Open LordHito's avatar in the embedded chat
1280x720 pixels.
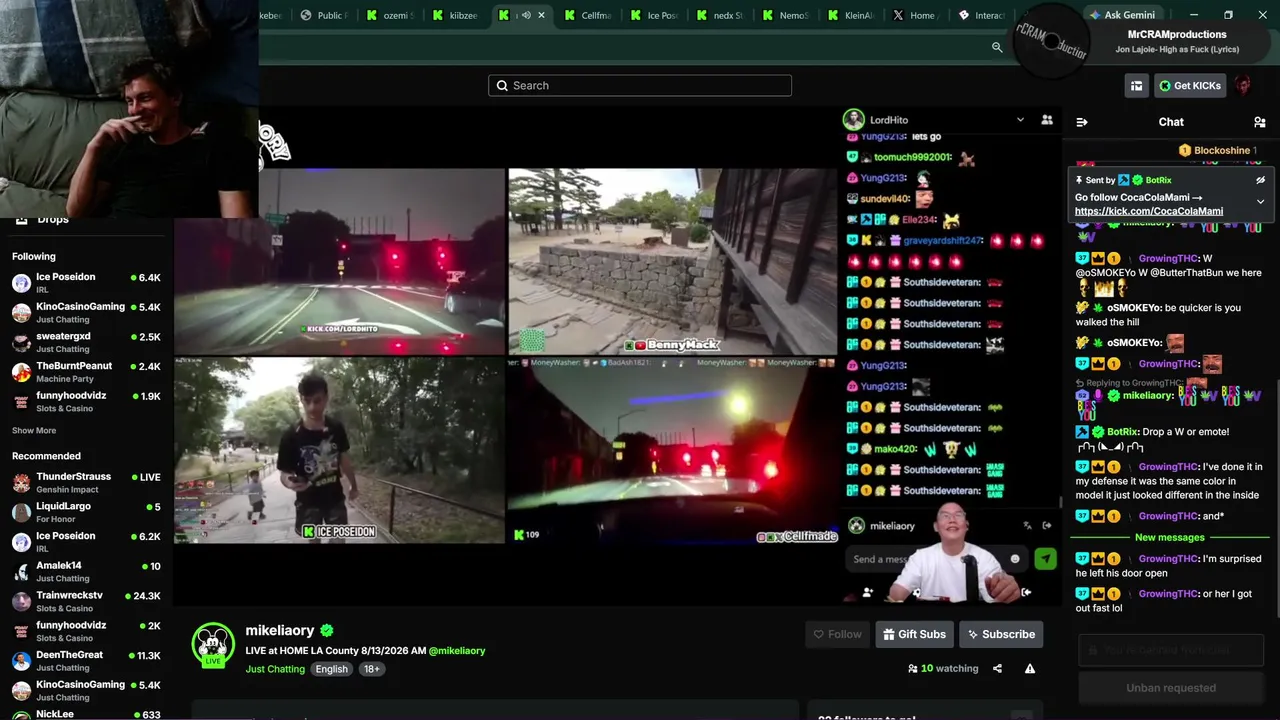click(853, 120)
